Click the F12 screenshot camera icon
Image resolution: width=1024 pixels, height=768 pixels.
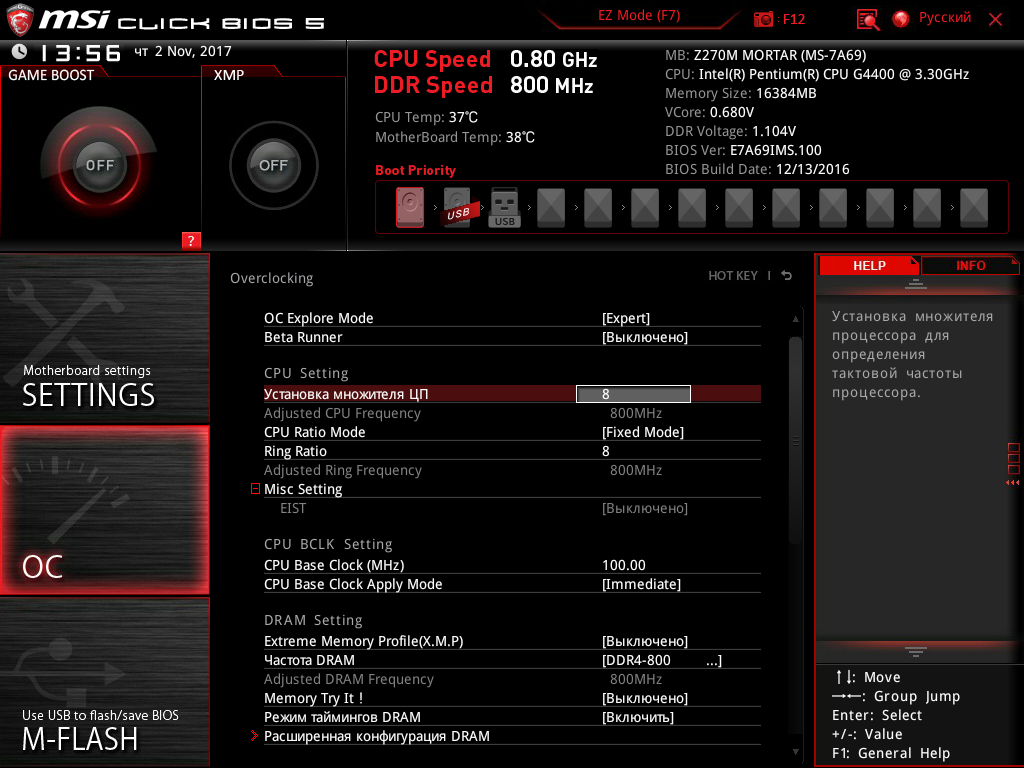click(x=764, y=19)
